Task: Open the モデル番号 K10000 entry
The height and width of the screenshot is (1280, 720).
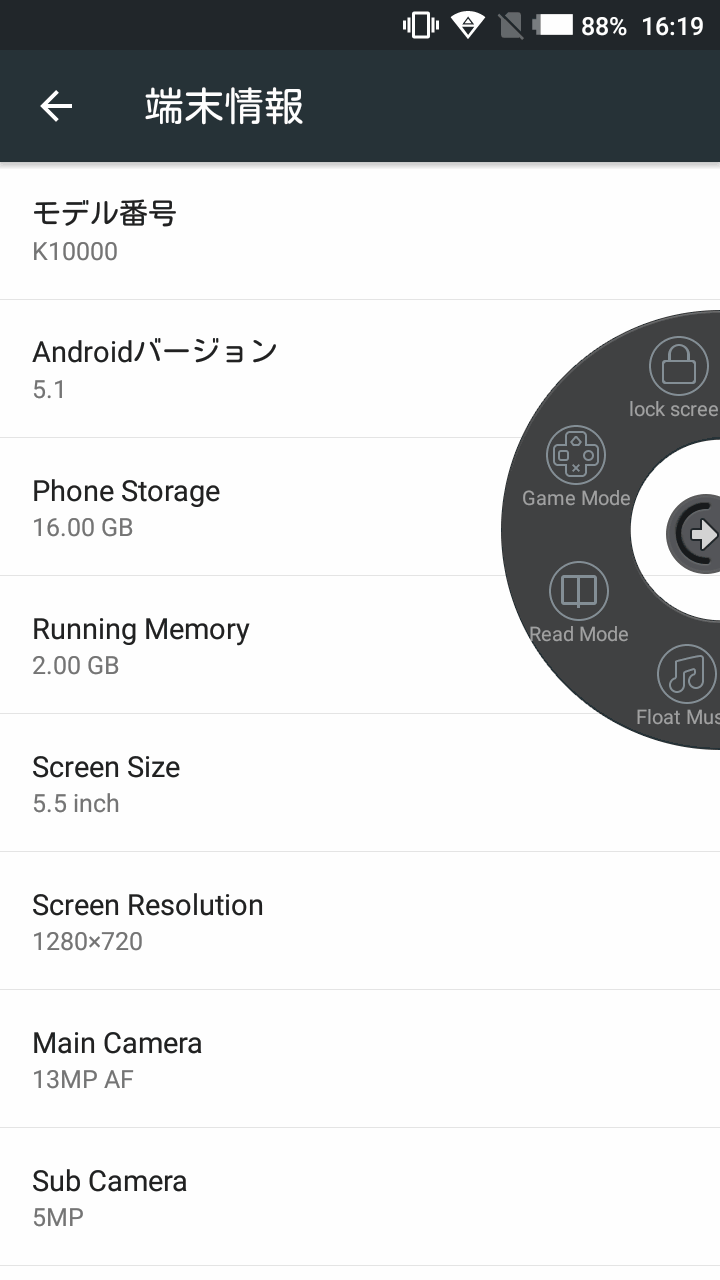Action: coord(250,231)
